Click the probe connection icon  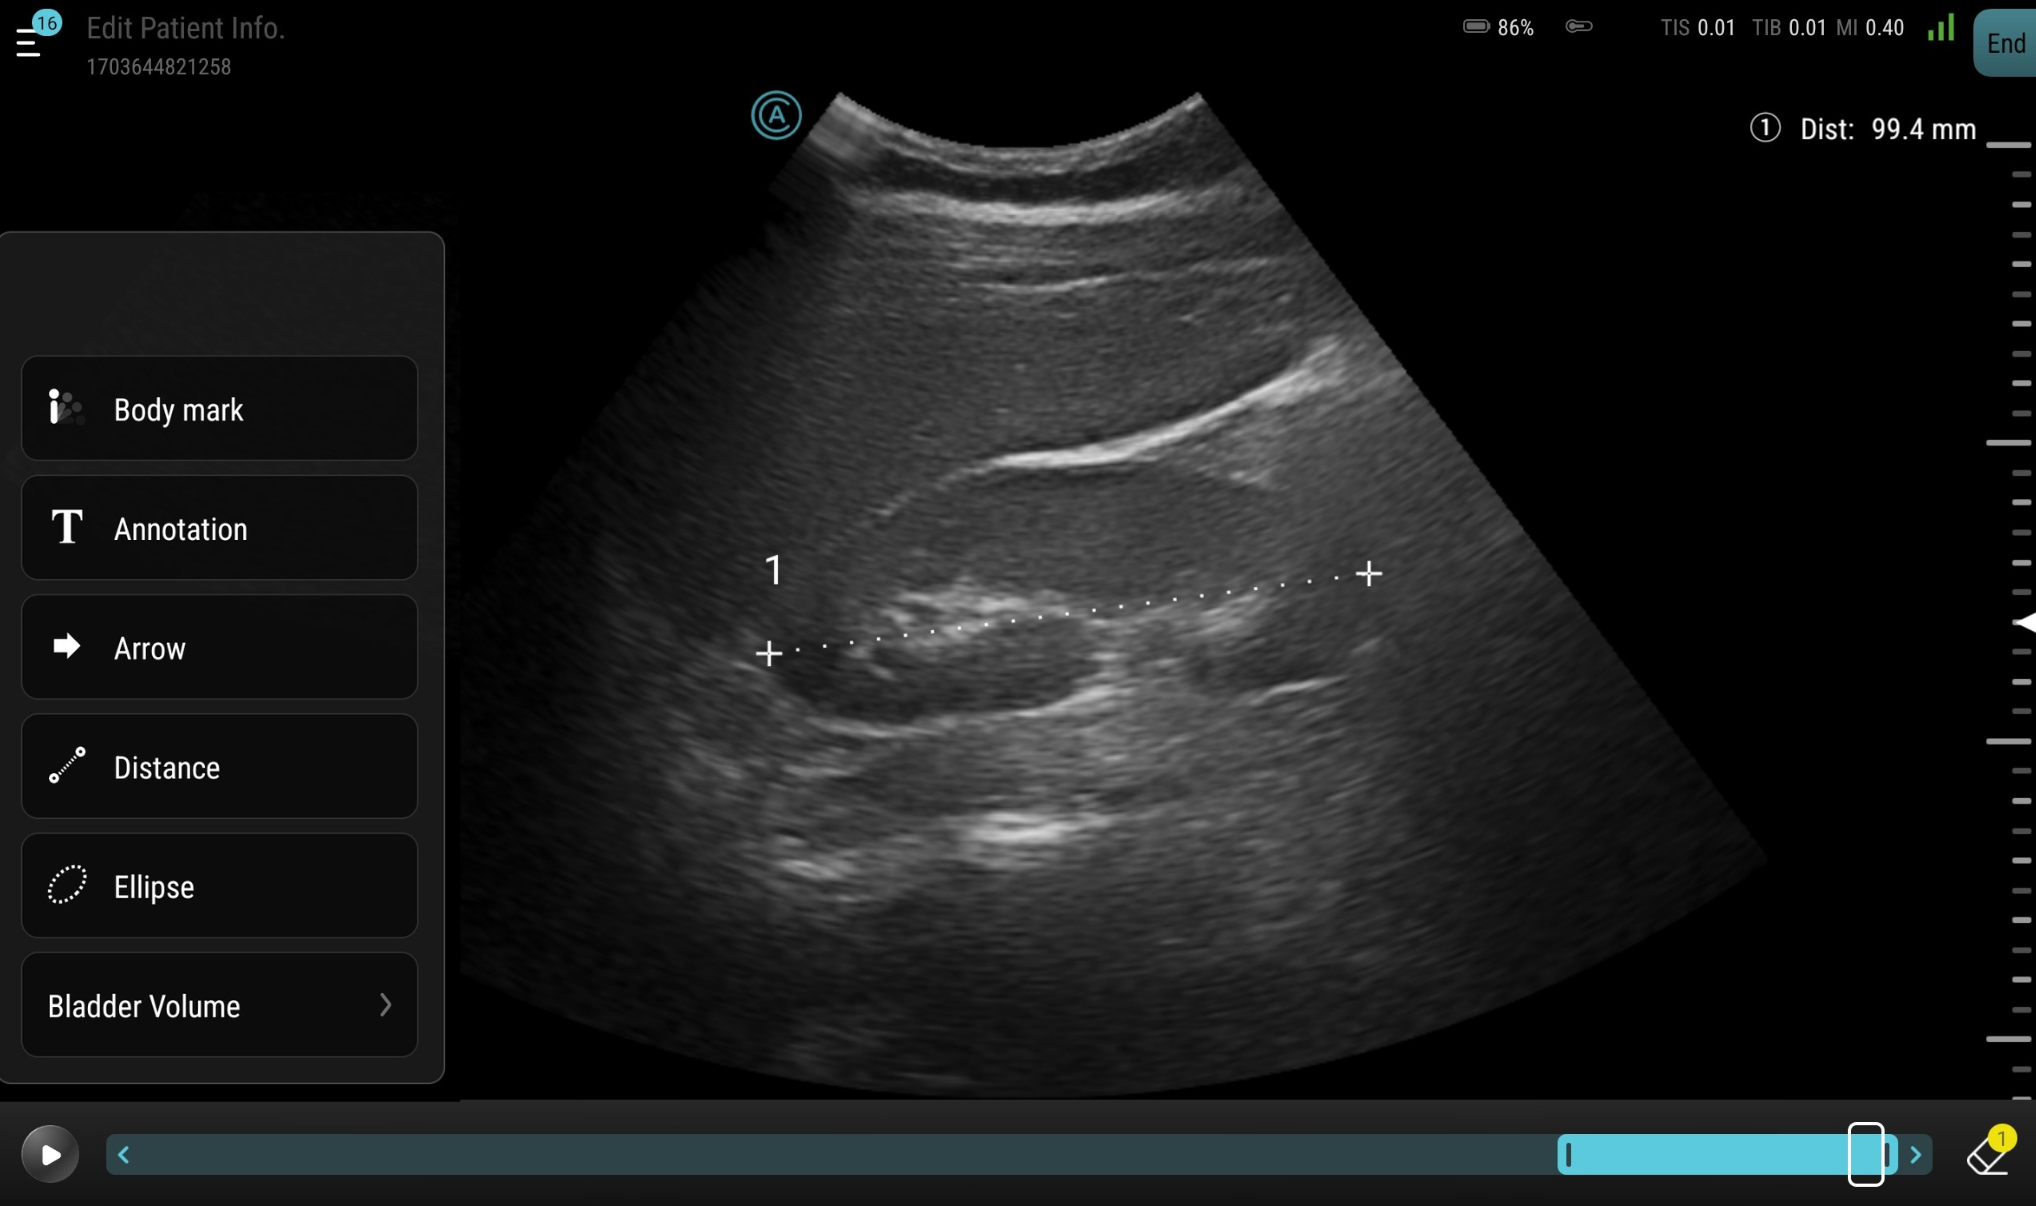[1579, 27]
